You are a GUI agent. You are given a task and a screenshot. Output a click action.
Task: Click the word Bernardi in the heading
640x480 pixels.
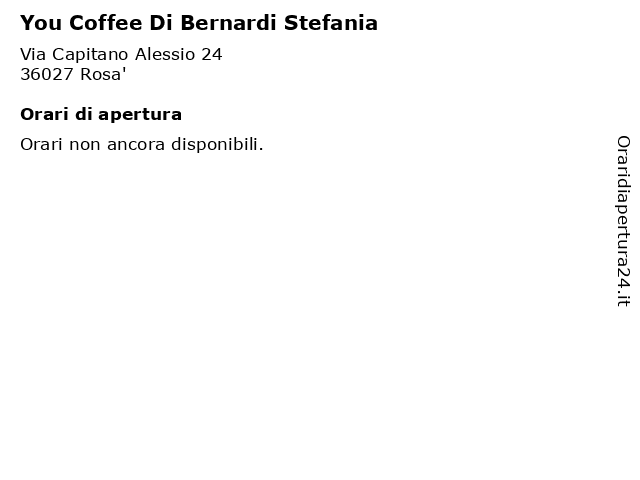tap(229, 23)
